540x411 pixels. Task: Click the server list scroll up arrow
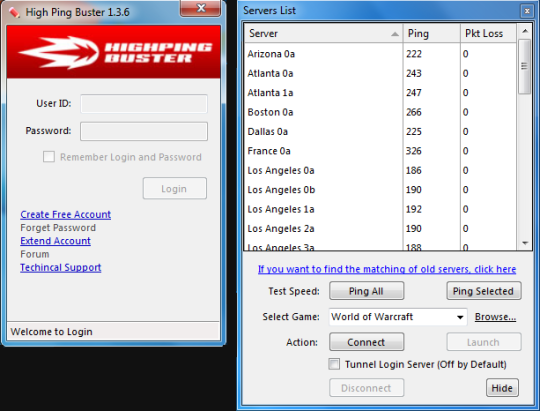pos(525,31)
